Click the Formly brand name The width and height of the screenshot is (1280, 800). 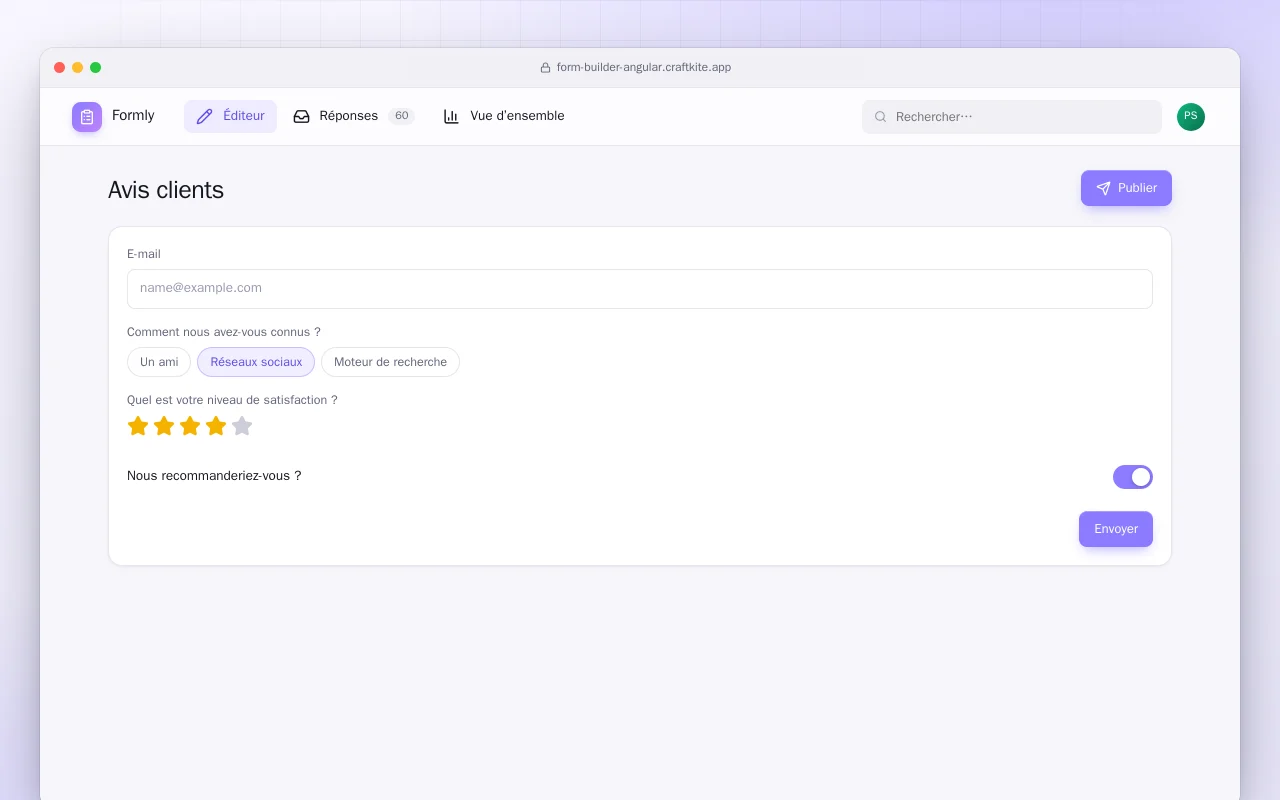(133, 116)
